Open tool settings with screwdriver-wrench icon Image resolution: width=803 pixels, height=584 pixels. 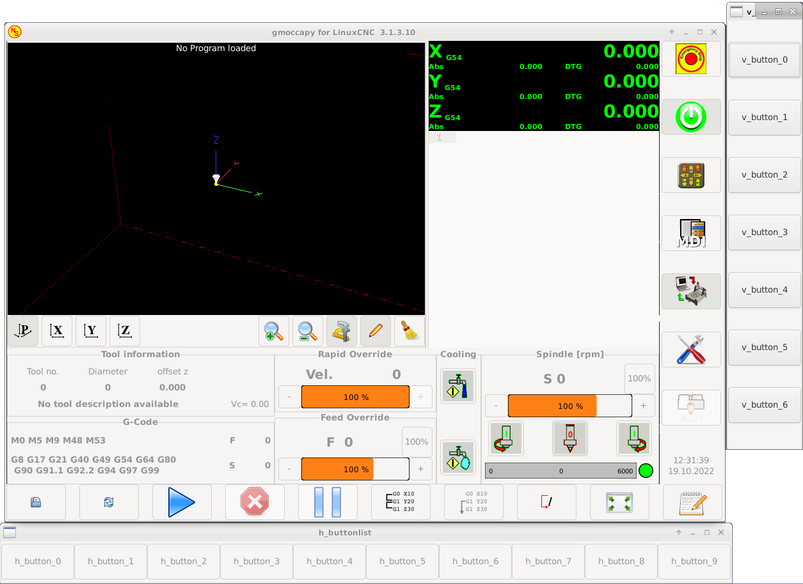(x=691, y=347)
